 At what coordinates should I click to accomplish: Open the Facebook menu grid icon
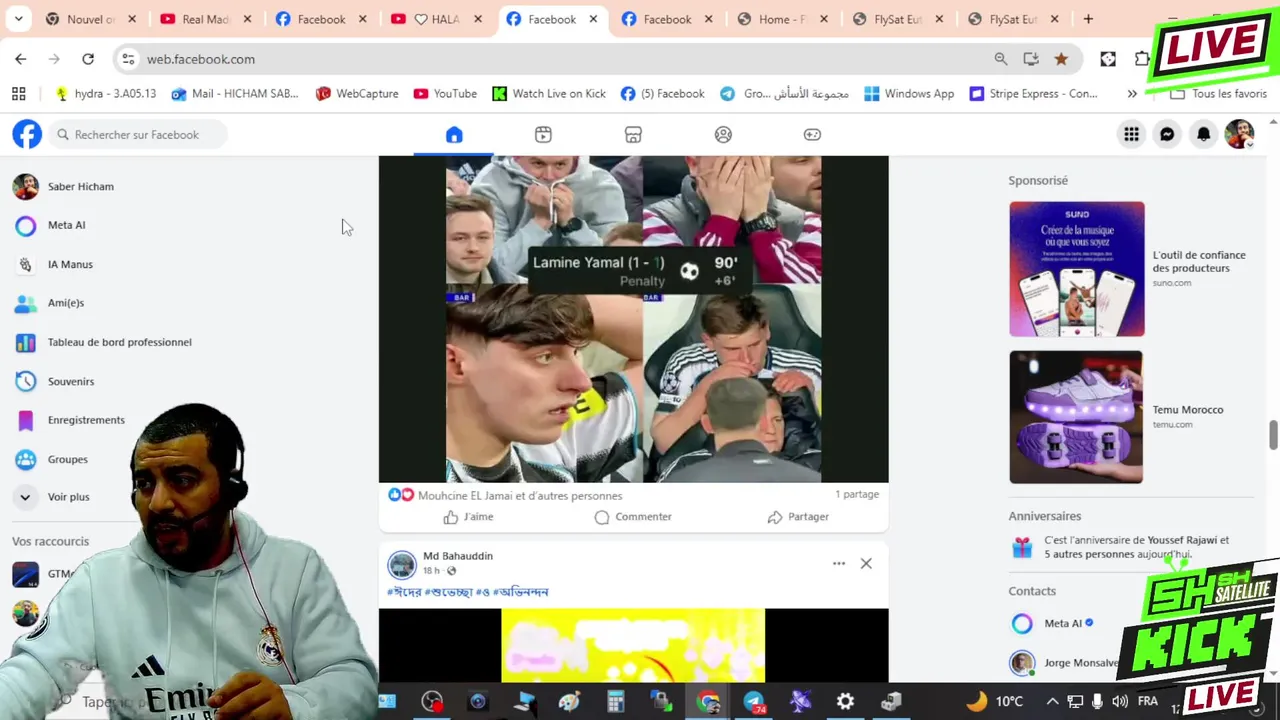tap(1131, 134)
